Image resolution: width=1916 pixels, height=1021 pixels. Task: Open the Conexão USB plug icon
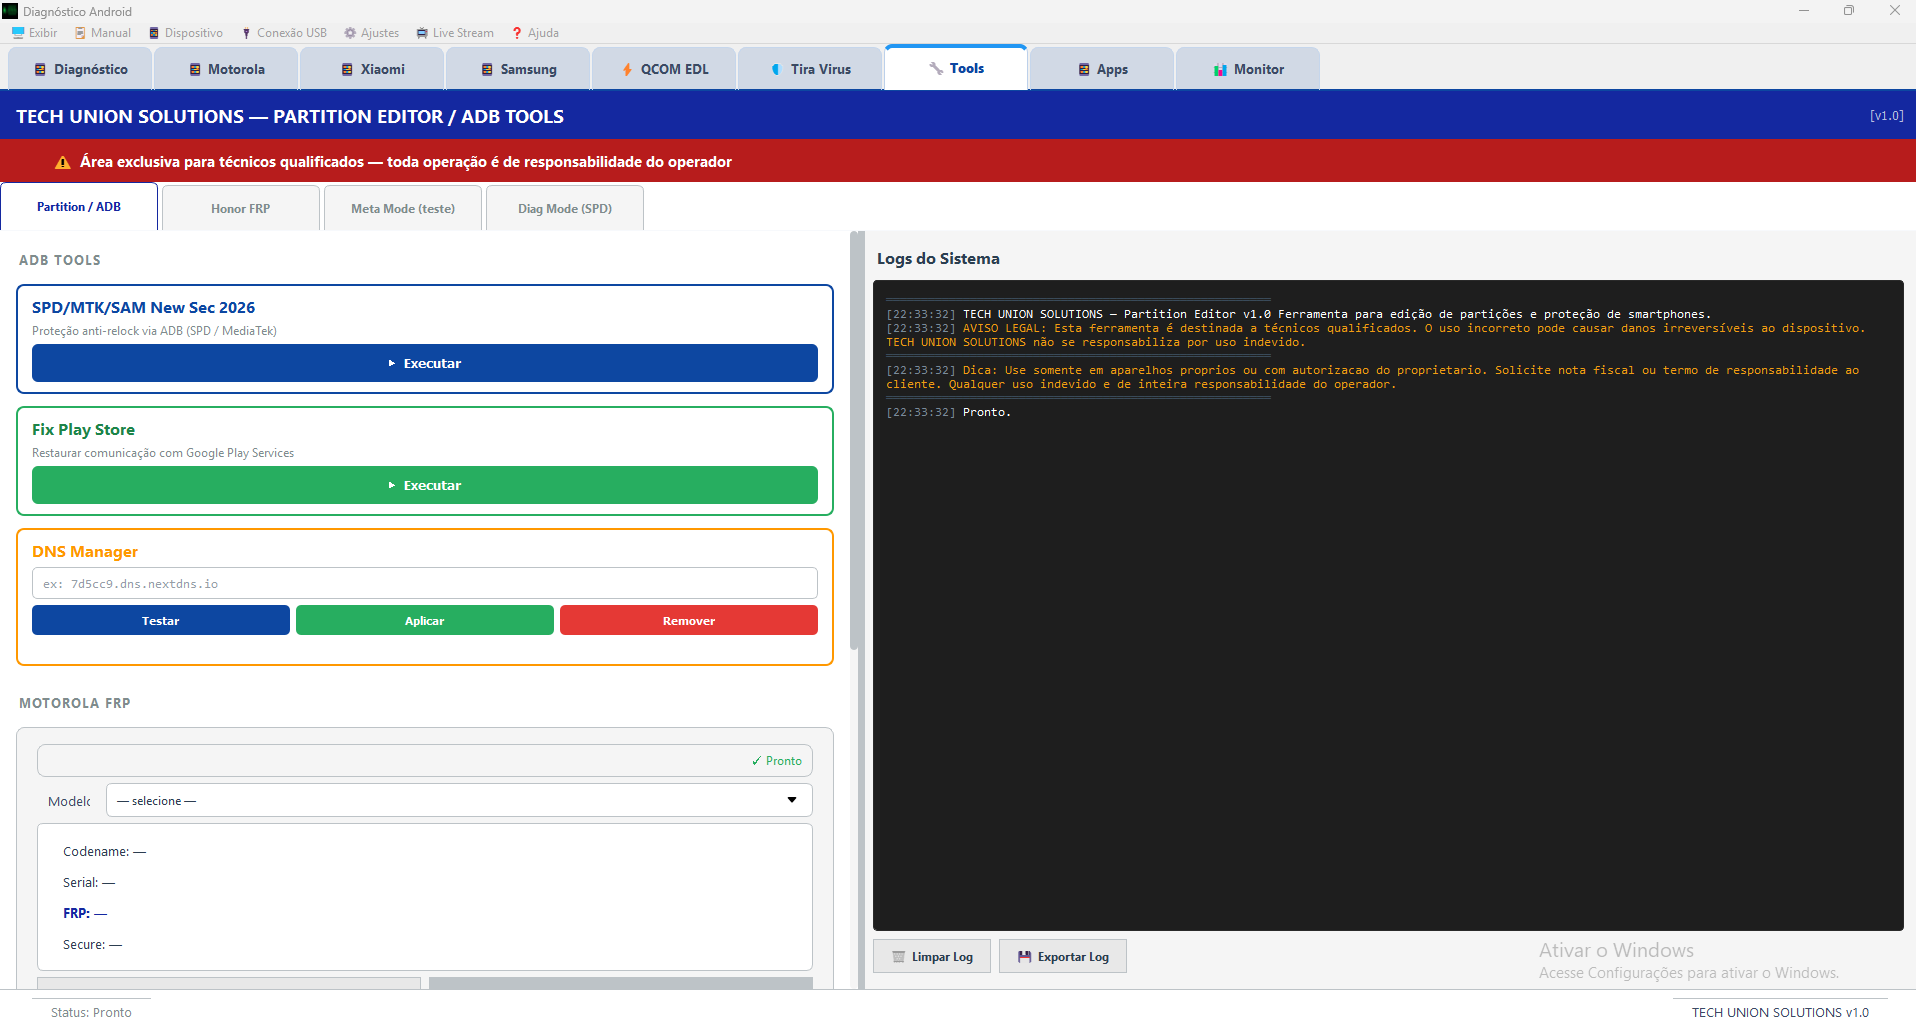pos(246,33)
